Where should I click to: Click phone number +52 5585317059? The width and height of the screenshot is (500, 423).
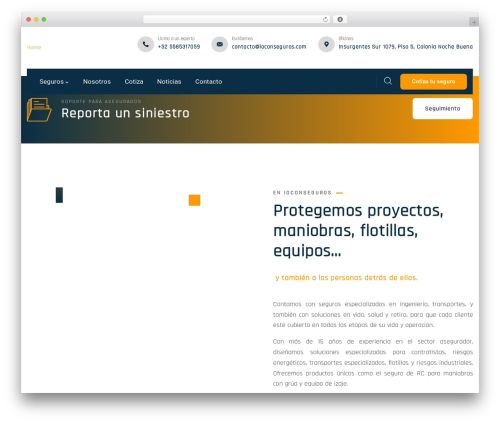point(179,47)
